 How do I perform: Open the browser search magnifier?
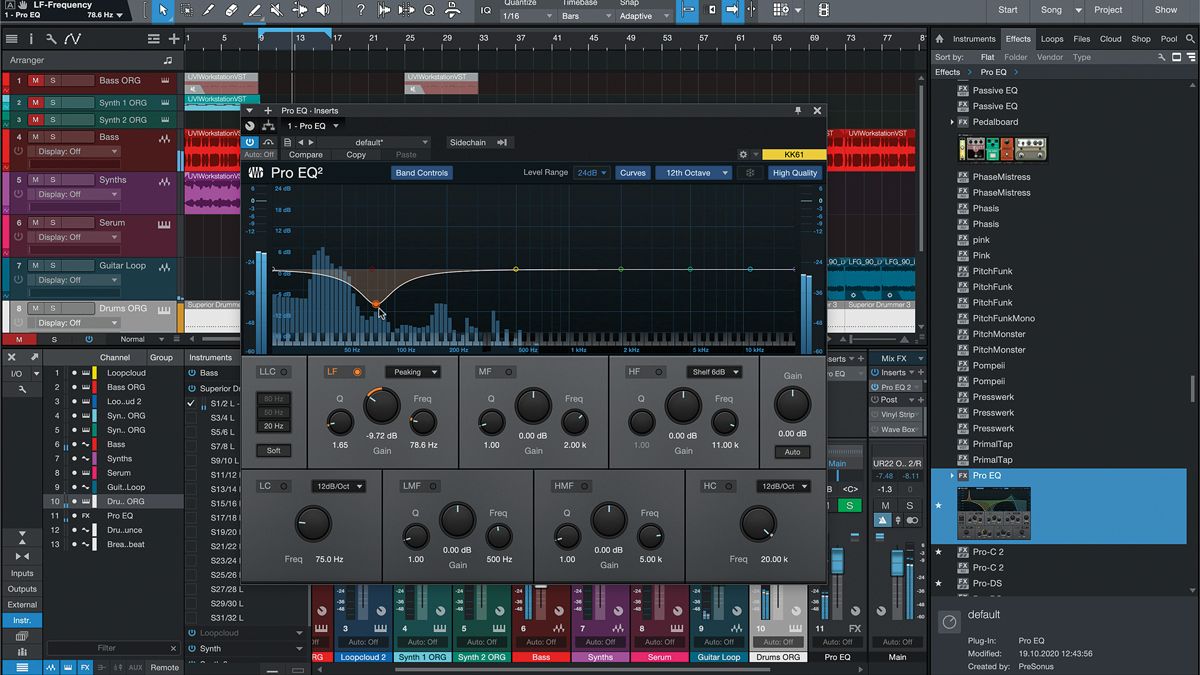1190,39
